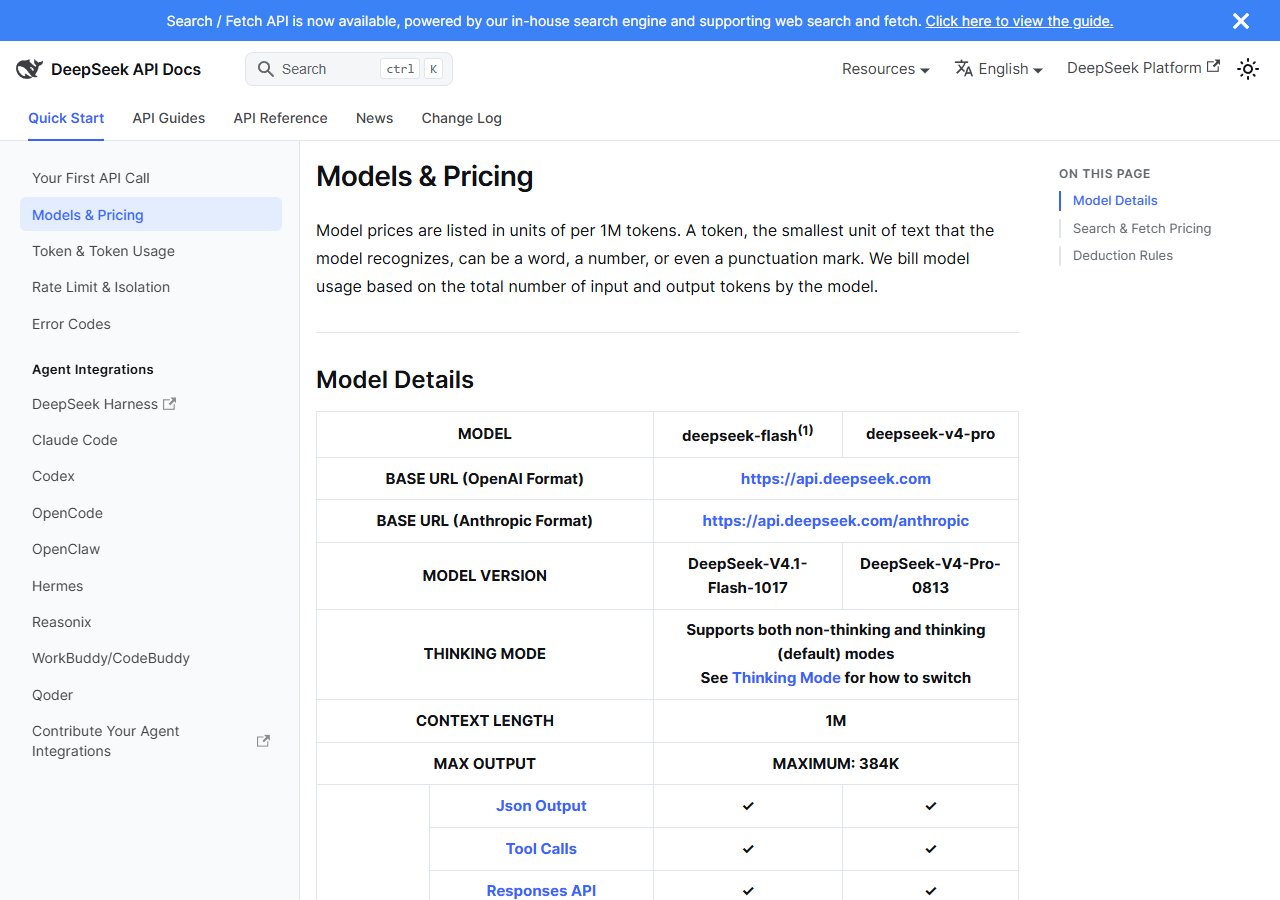Image resolution: width=1280 pixels, height=900 pixels.
Task: Open Token & Token Usage sidebar page
Action: pos(151,251)
